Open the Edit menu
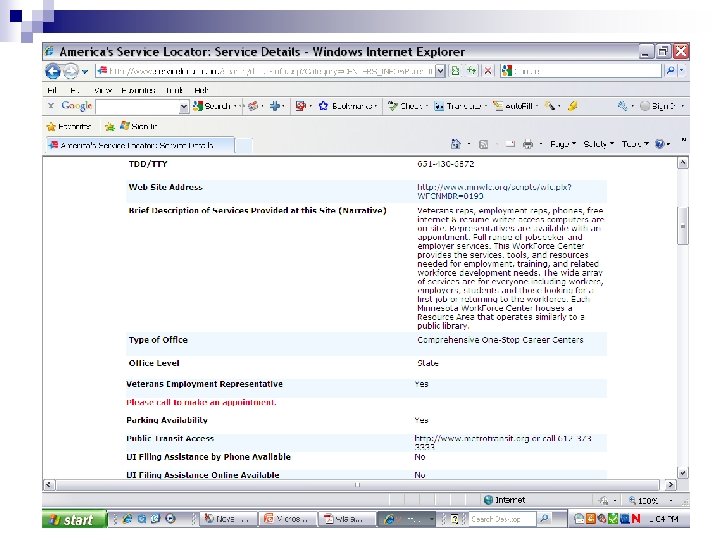 pyautogui.click(x=74, y=90)
